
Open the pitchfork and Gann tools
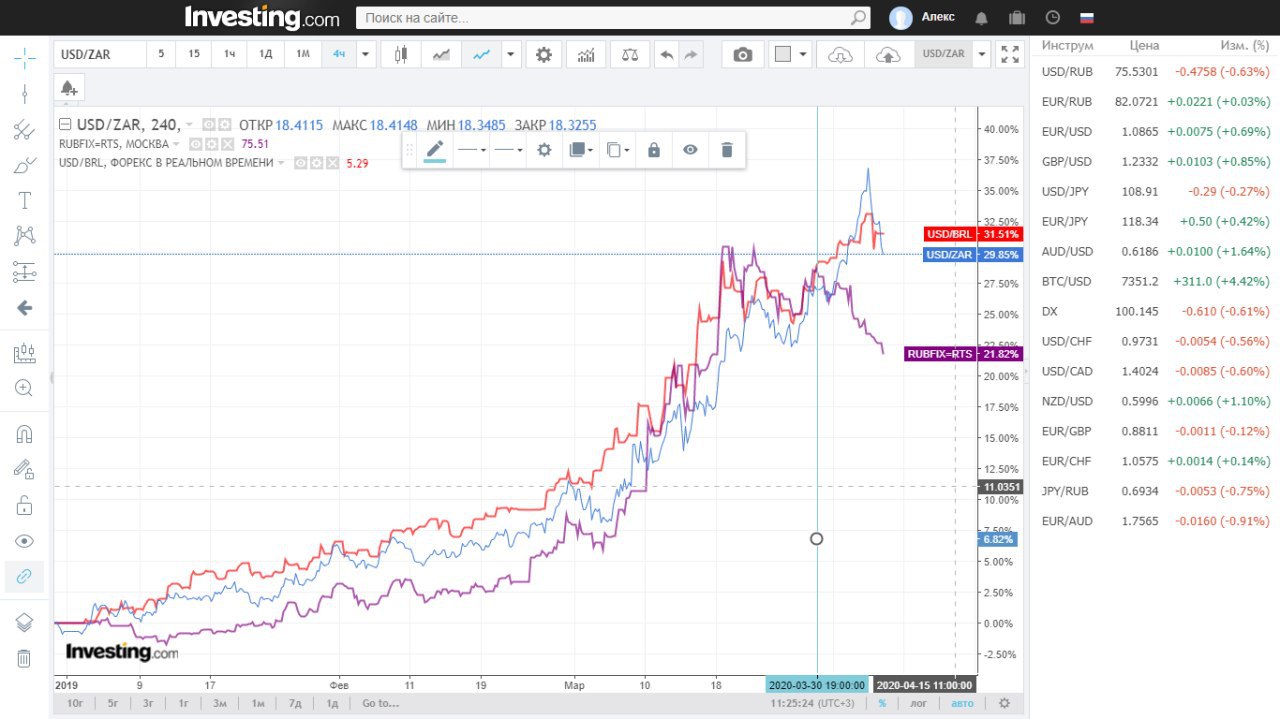[x=24, y=130]
